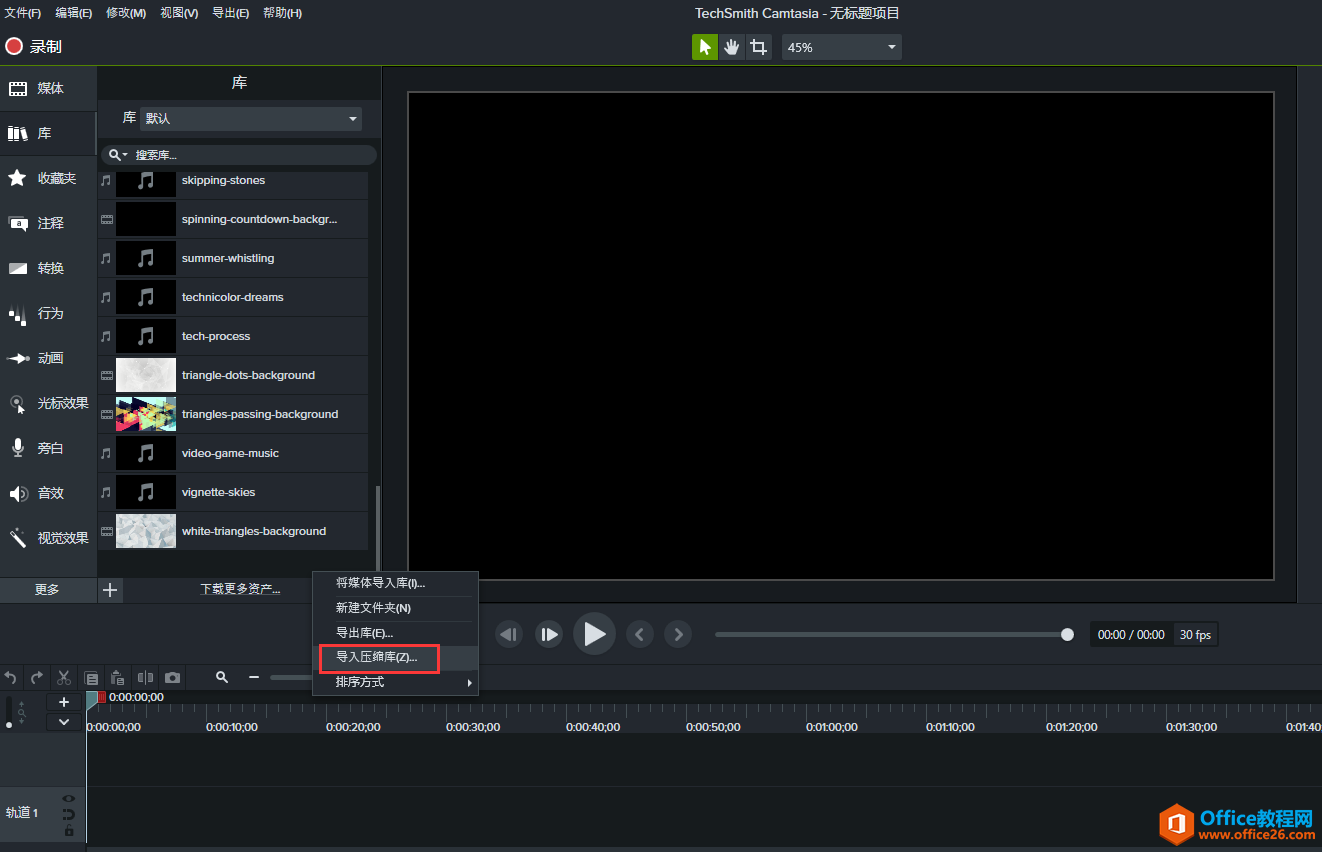
Task: Select the hand pan tool
Action: tap(732, 47)
